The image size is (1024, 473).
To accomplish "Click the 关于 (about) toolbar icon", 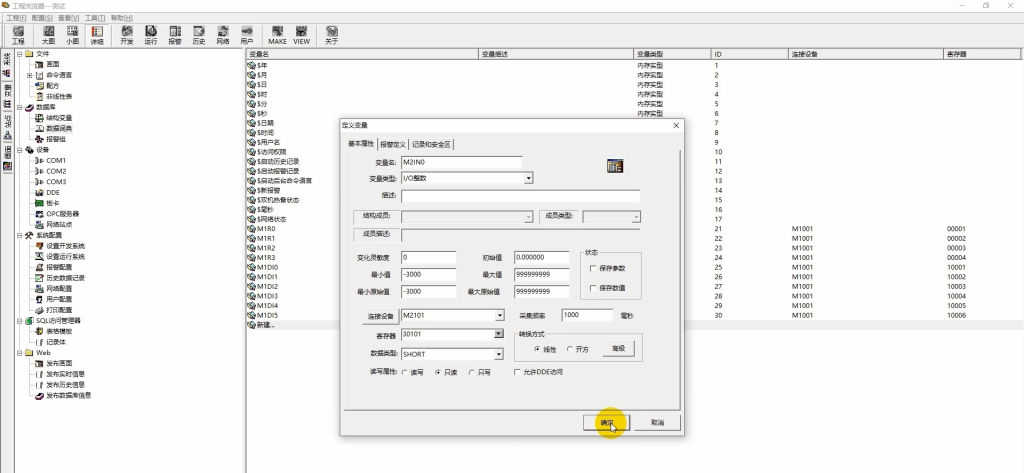I will pyautogui.click(x=332, y=35).
